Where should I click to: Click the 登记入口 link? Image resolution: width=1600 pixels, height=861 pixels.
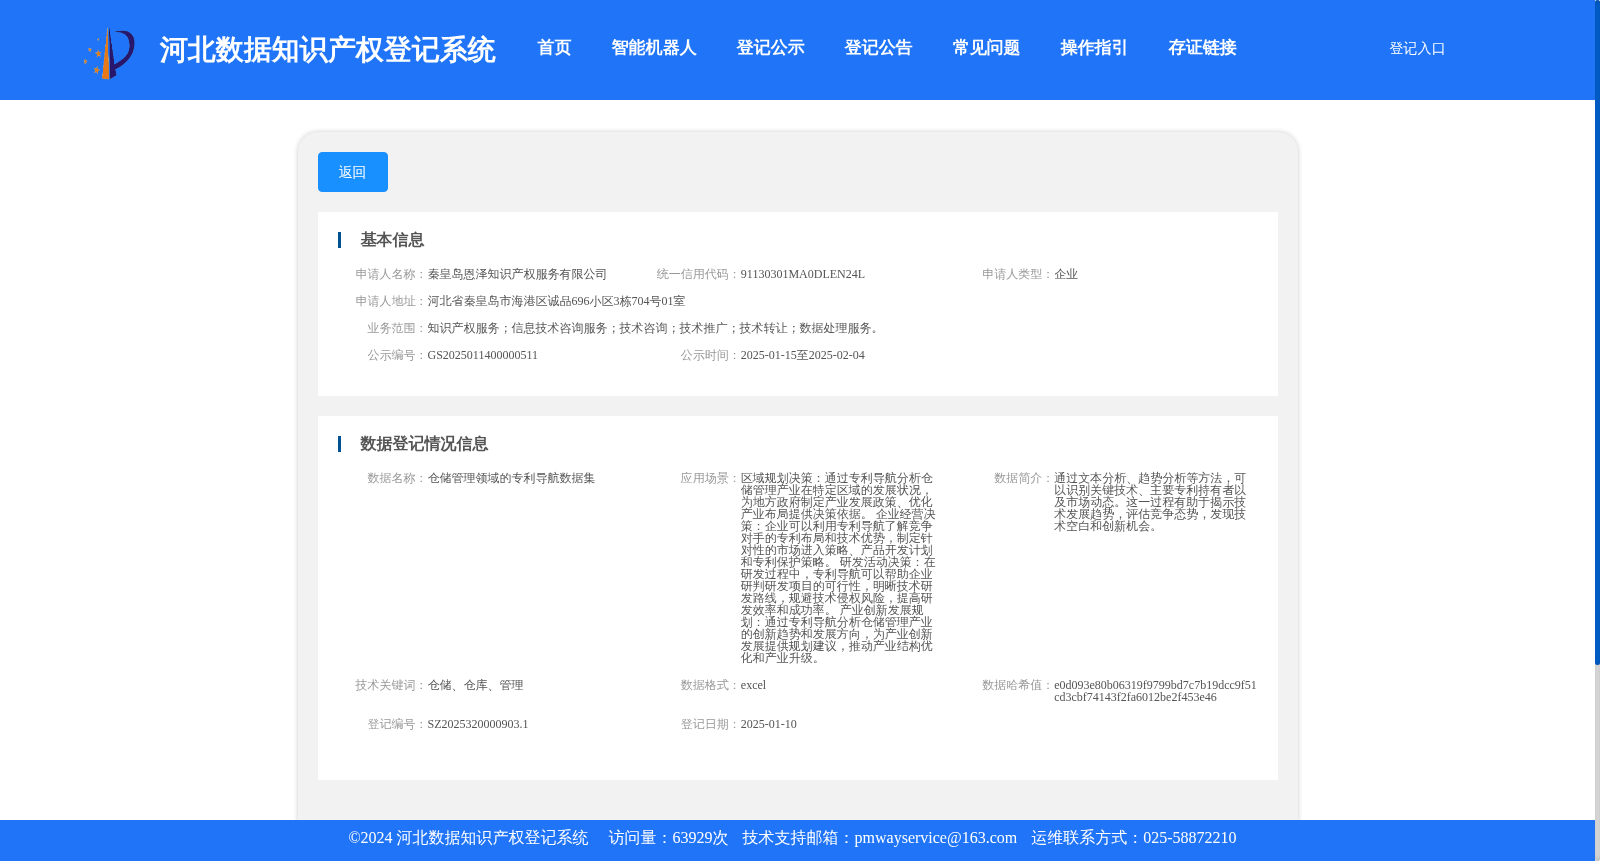[x=1417, y=48]
